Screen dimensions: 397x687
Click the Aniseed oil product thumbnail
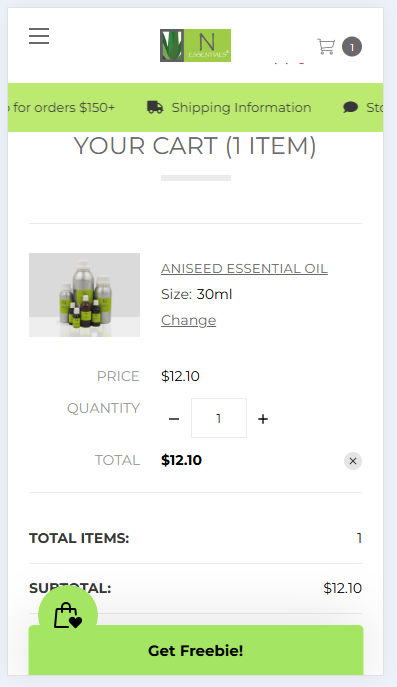coord(85,295)
